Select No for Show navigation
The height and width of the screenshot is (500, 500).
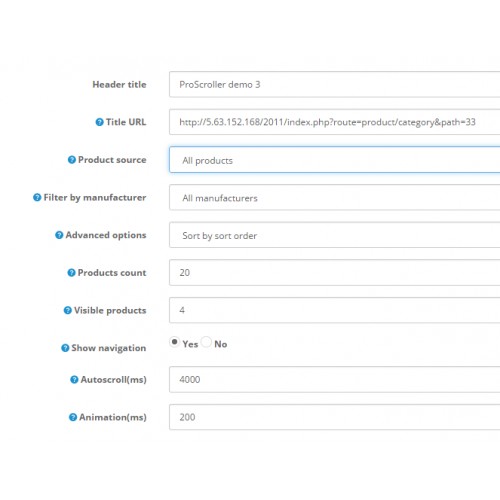coord(206,342)
